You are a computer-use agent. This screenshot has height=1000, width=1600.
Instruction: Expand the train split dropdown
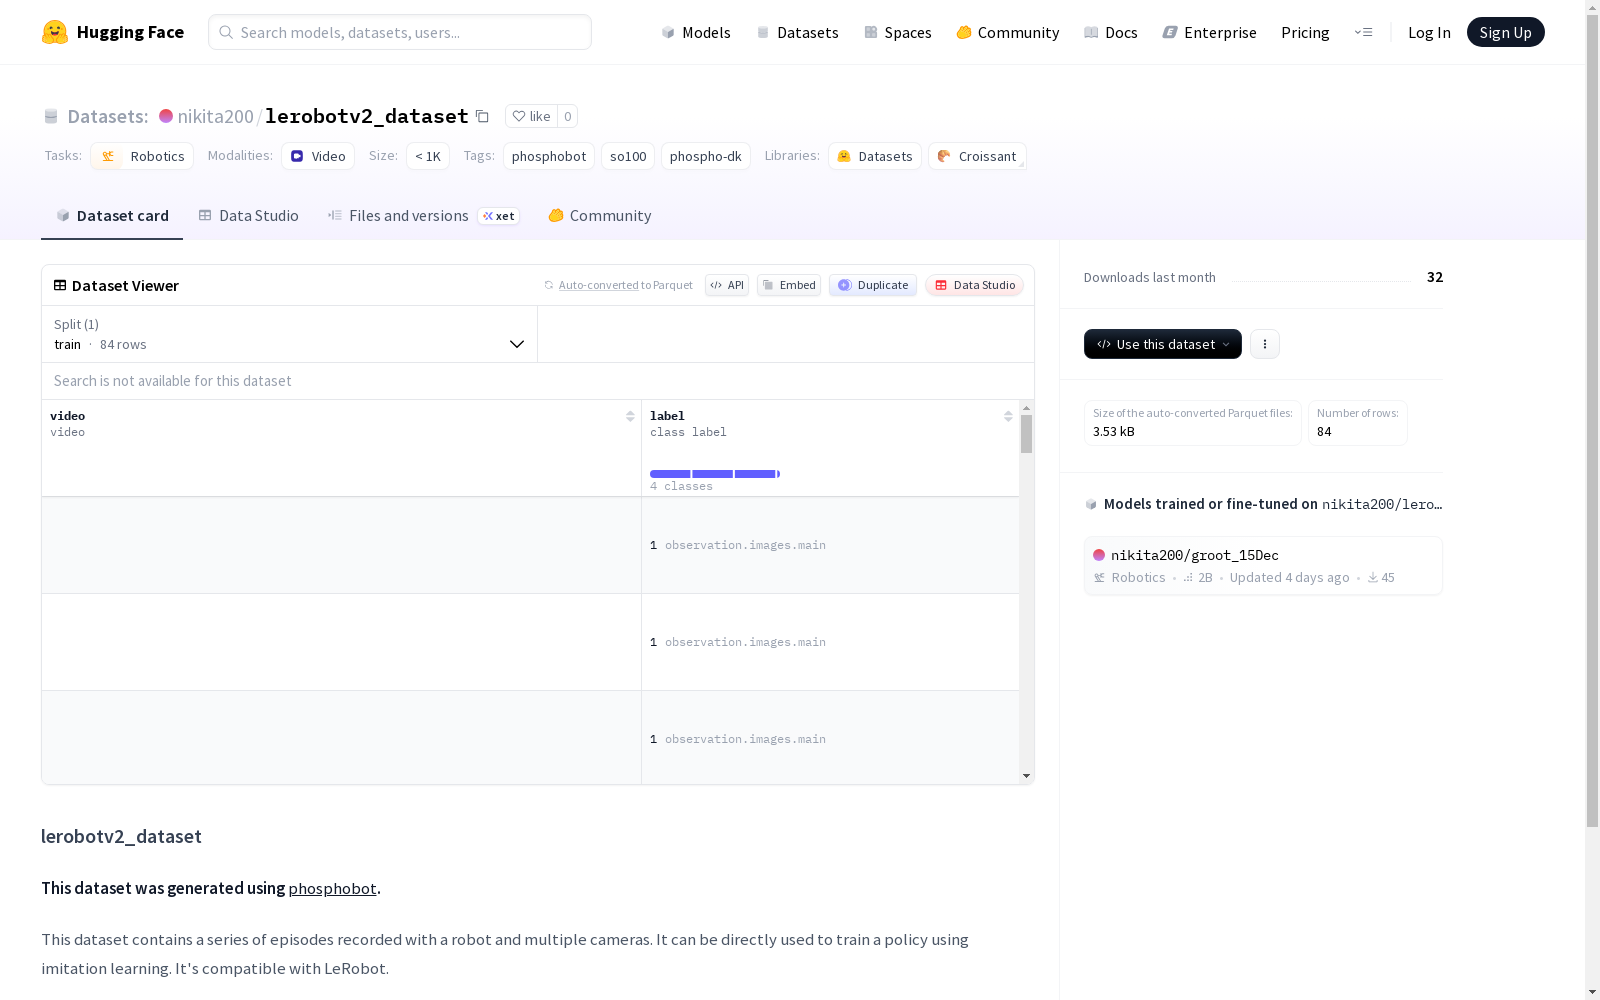pyautogui.click(x=290, y=334)
